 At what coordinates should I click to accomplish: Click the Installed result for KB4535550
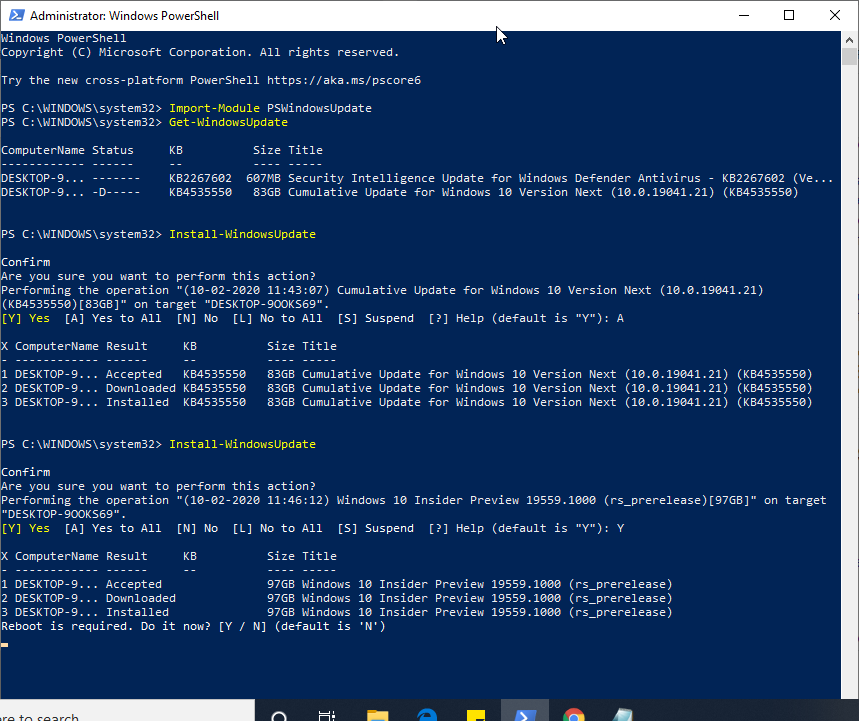138,402
